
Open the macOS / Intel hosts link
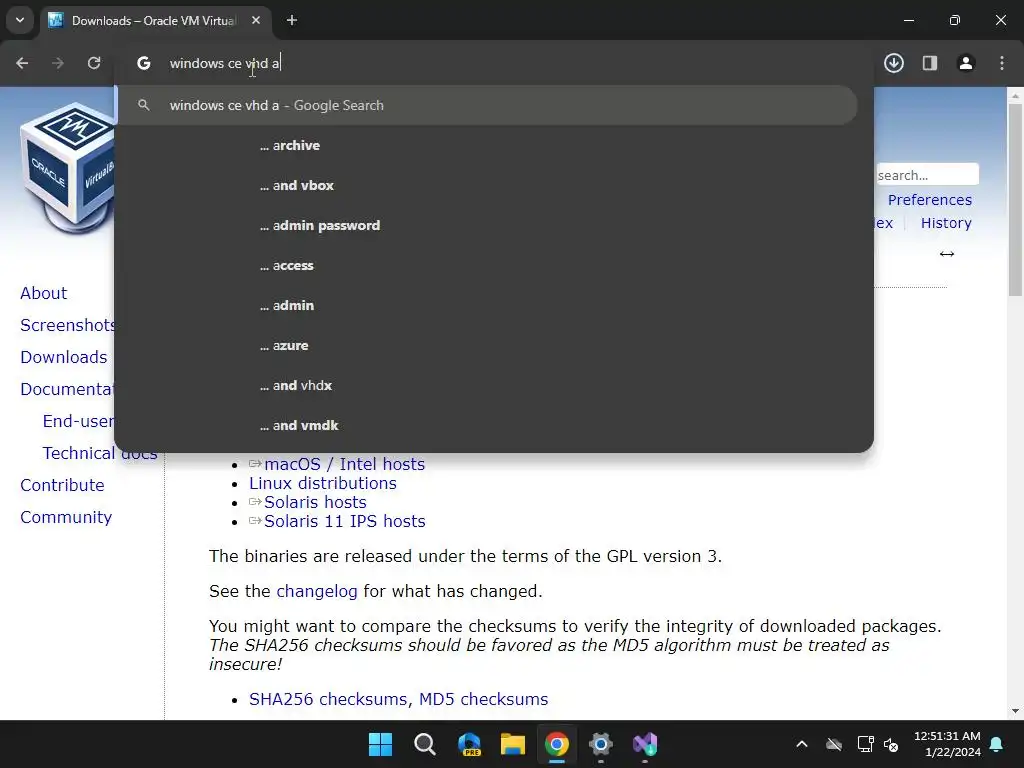[344, 464]
